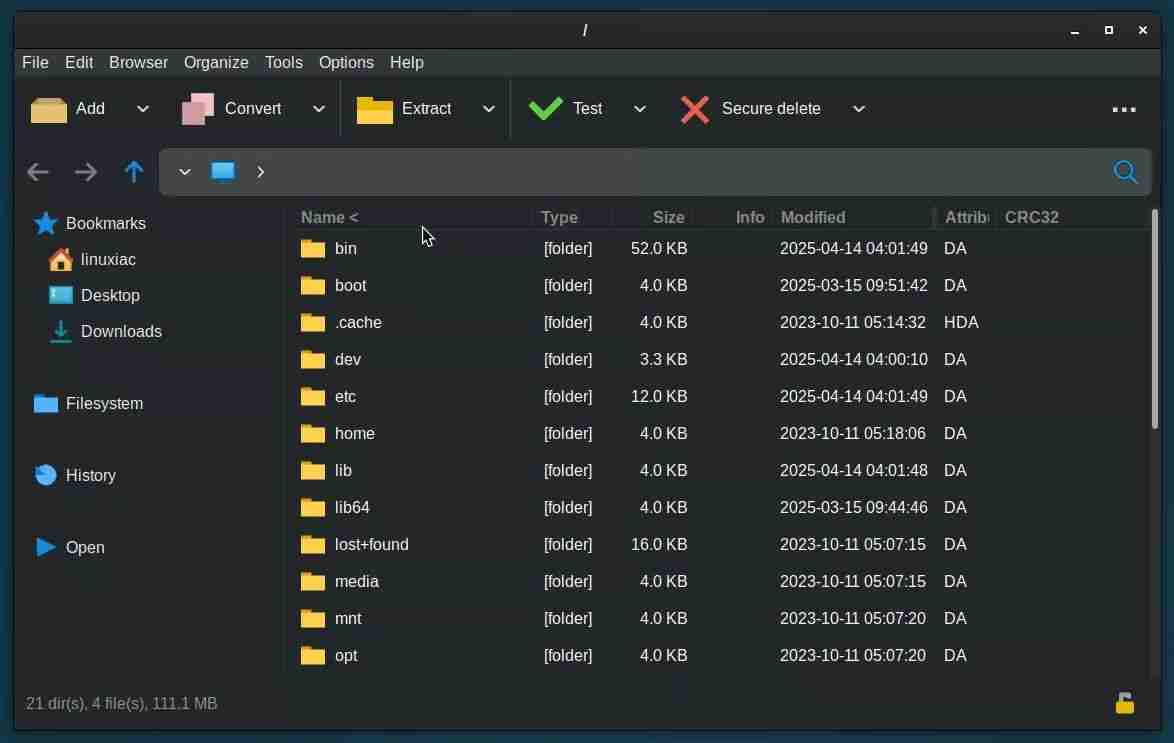Viewport: 1174px width, 743px height.
Task: Click the computer icon in address bar
Action: pyautogui.click(x=223, y=172)
